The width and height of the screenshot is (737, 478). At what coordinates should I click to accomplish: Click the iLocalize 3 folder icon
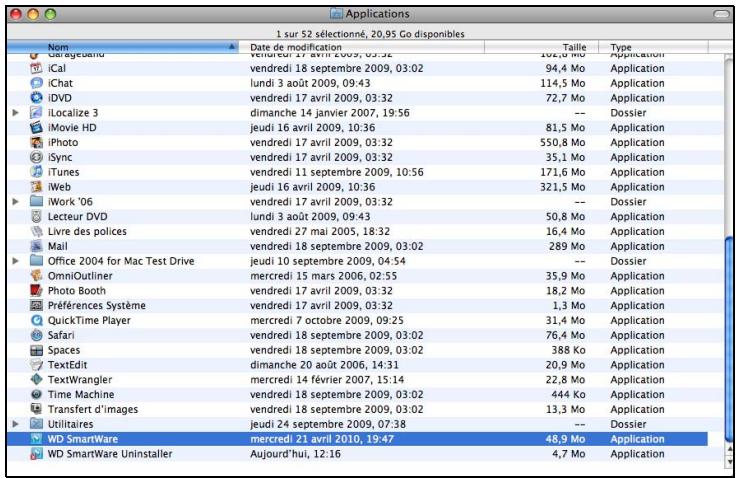click(36, 113)
